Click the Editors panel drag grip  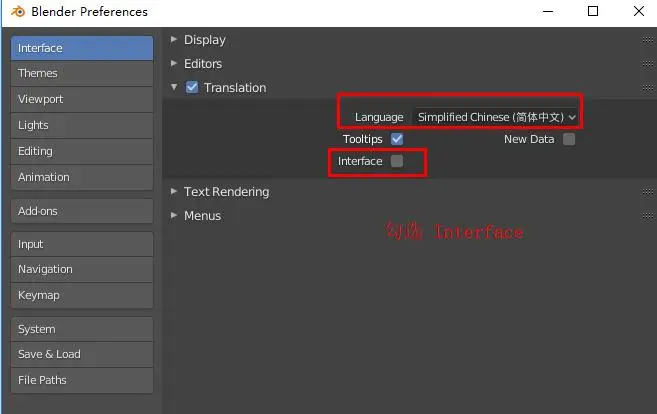(x=647, y=64)
